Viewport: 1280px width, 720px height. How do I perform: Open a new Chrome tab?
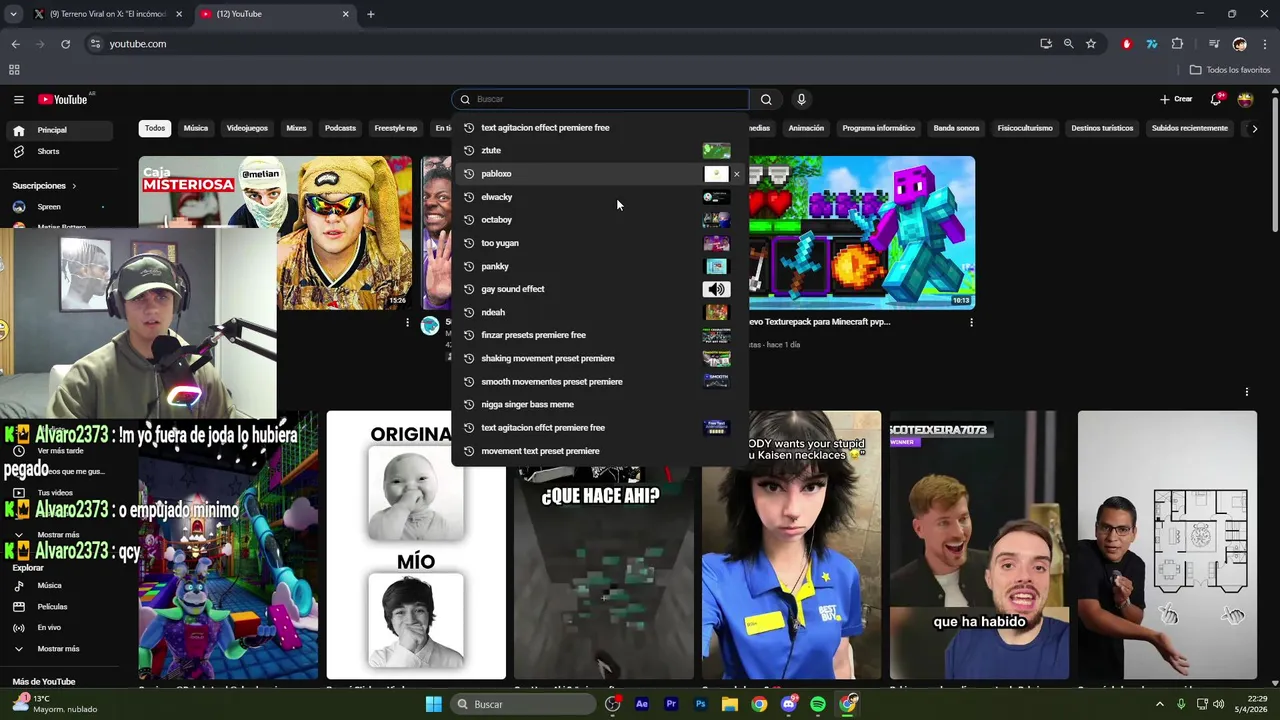pos(371,14)
